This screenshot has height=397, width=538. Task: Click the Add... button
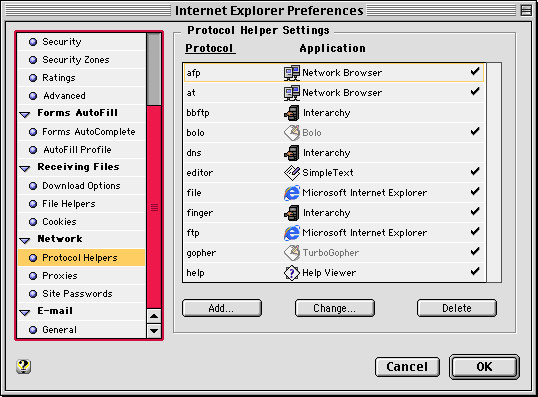(x=222, y=308)
